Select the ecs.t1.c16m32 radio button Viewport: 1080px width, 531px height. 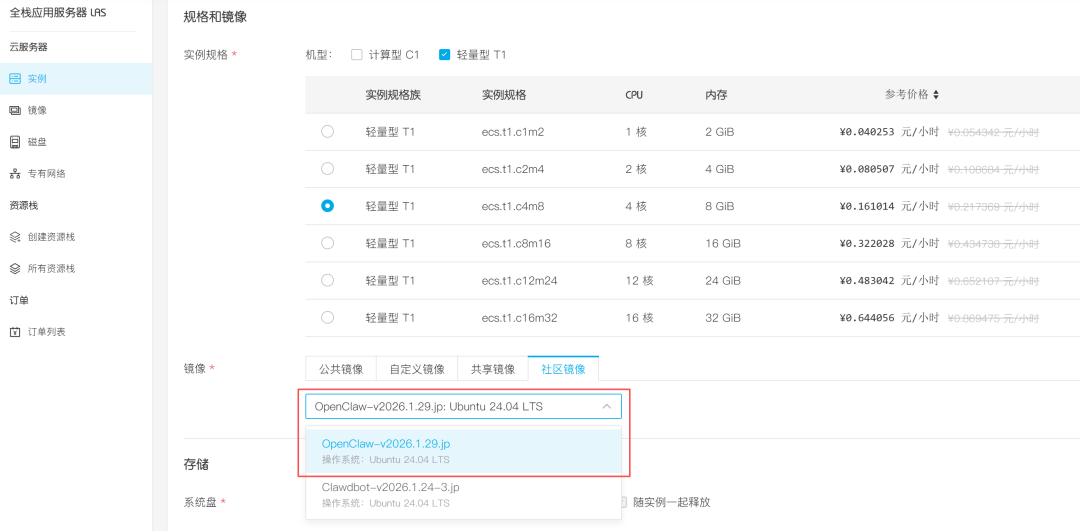(328, 317)
